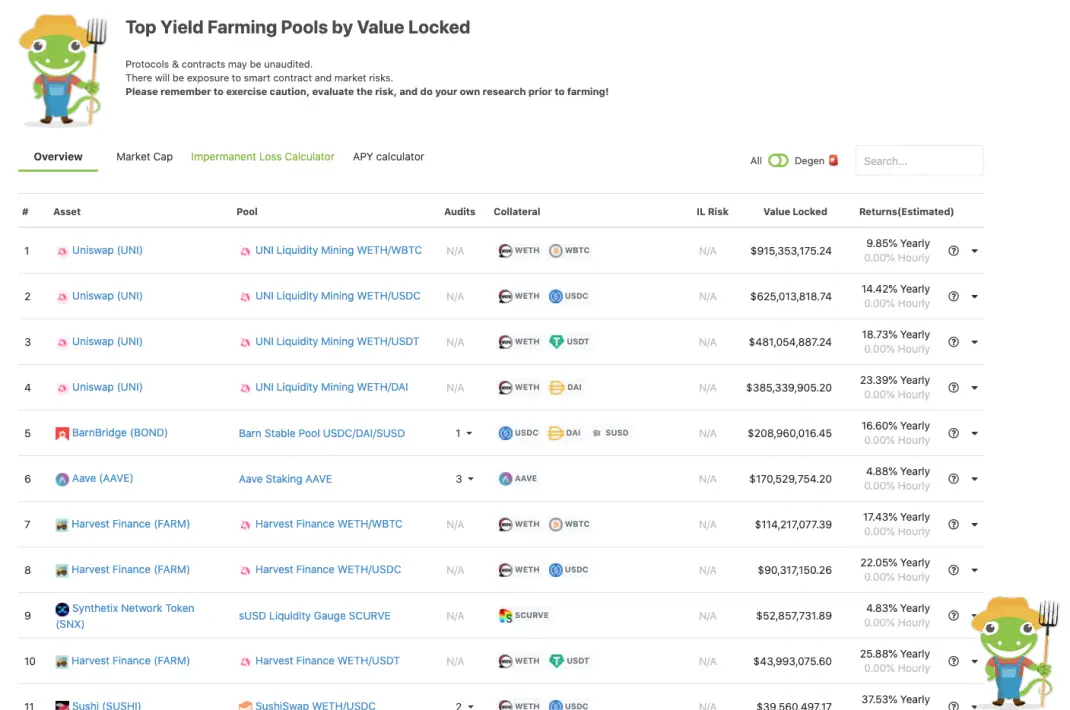The width and height of the screenshot is (1070, 710).
Task: Click the Uniswap logo in row 1 Asset column
Action: (x=61, y=251)
